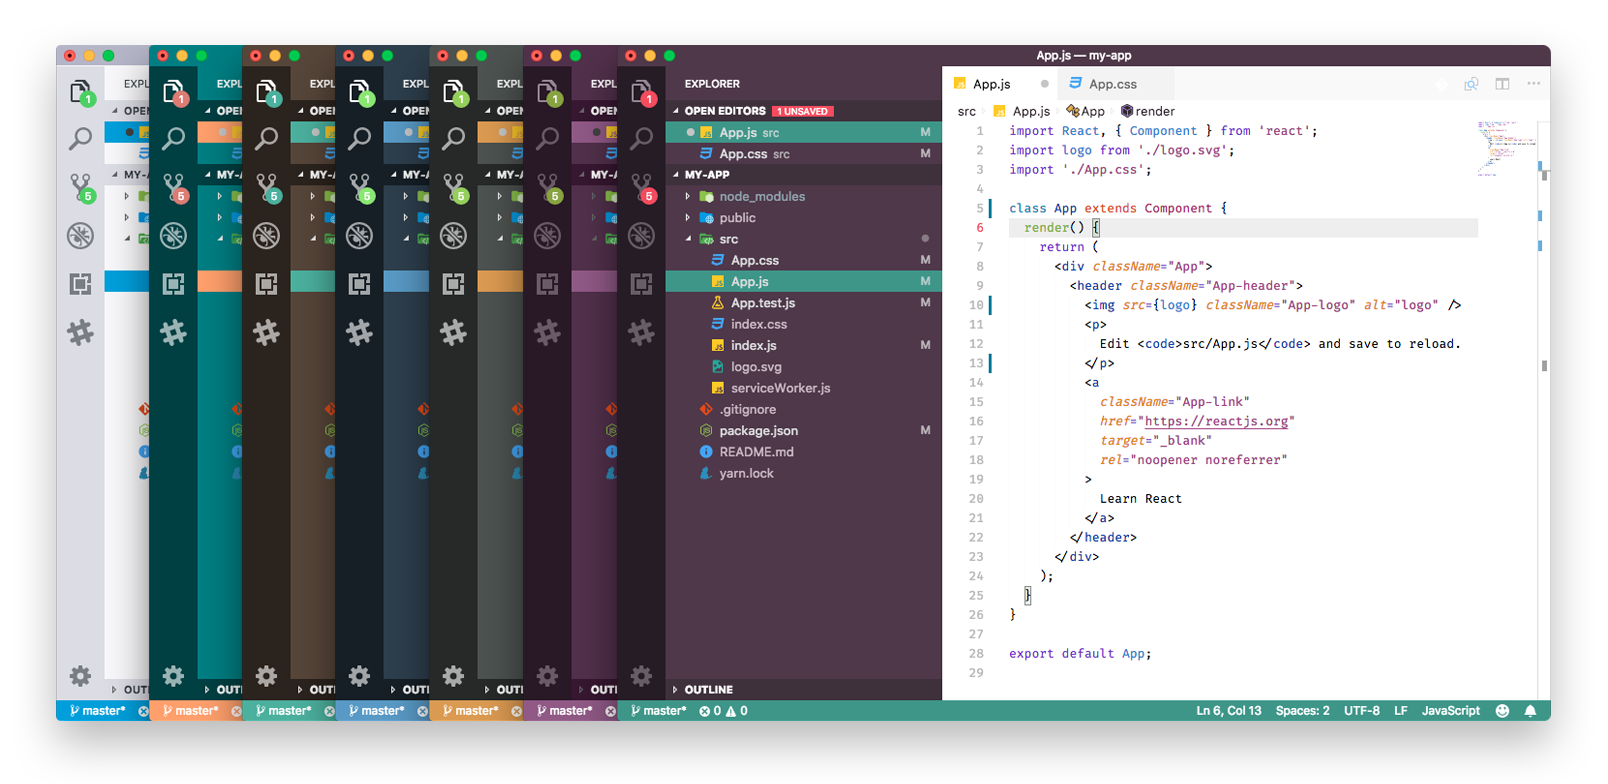Viewport: 1608px width, 784px height.
Task: Switch to the App.css editor tab
Action: tap(1112, 85)
